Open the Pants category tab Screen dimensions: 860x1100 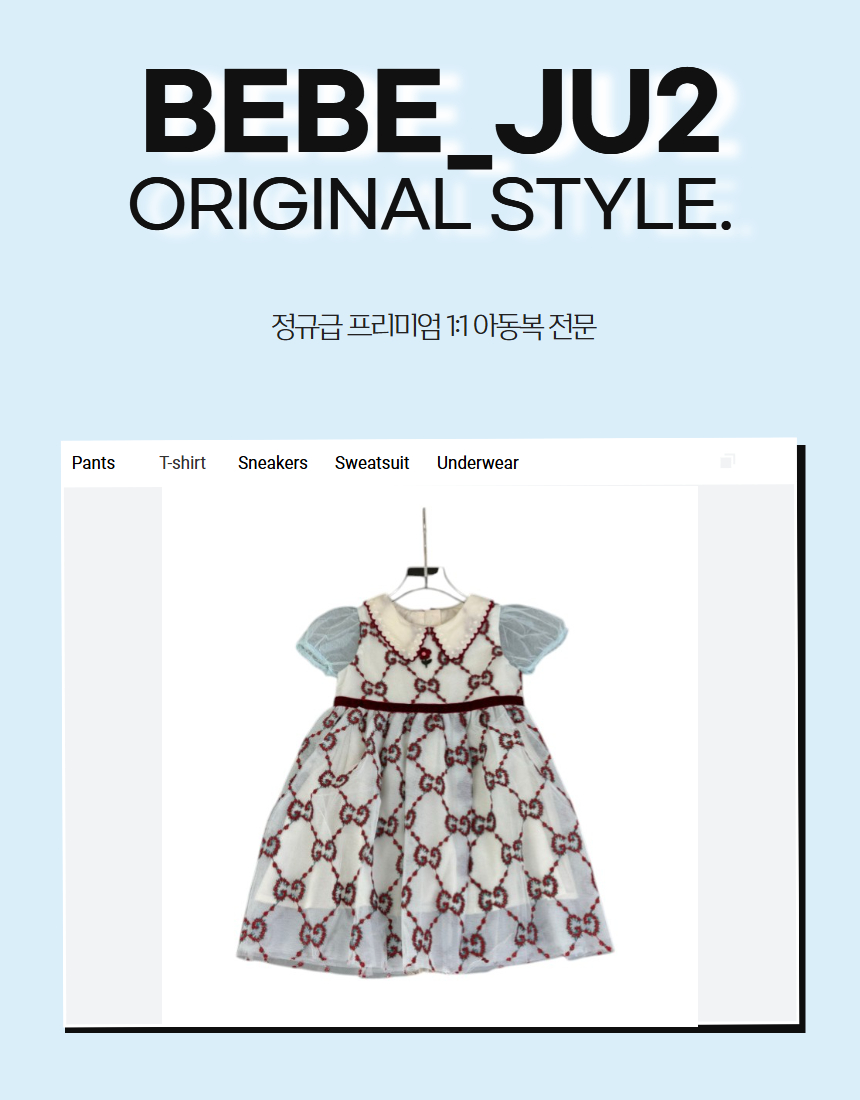click(93, 463)
